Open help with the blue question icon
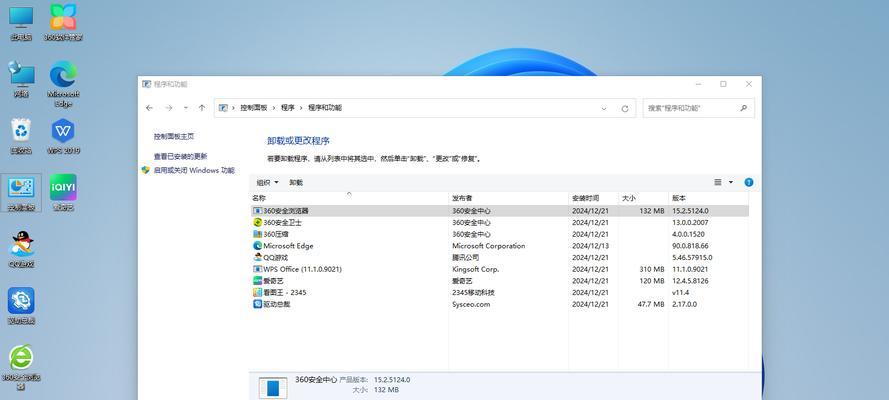This screenshot has height=400, width=889. [x=748, y=182]
